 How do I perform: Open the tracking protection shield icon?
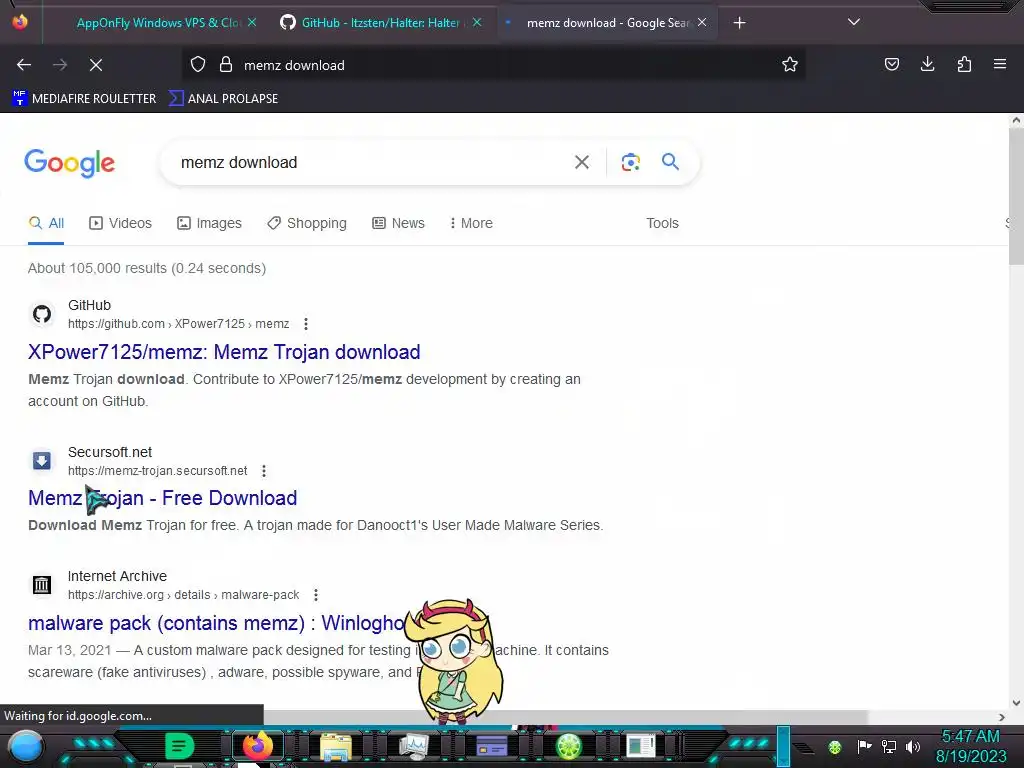[x=198, y=65]
